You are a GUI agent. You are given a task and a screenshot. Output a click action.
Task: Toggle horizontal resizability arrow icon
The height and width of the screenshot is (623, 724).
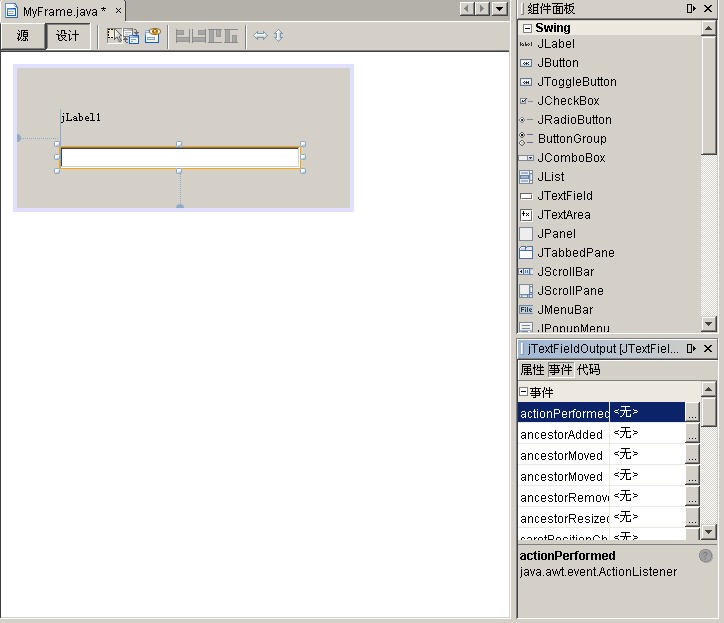tap(260, 36)
